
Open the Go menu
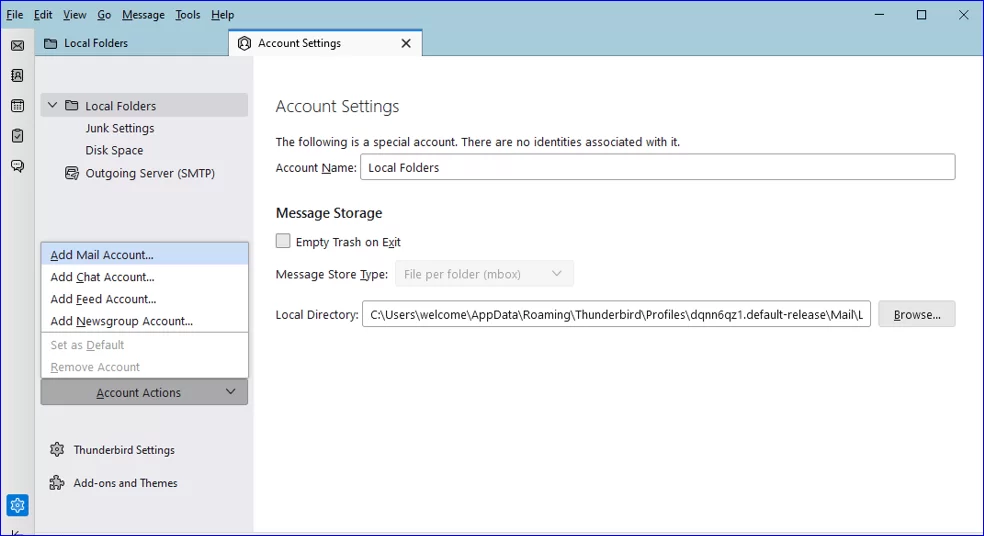point(104,14)
